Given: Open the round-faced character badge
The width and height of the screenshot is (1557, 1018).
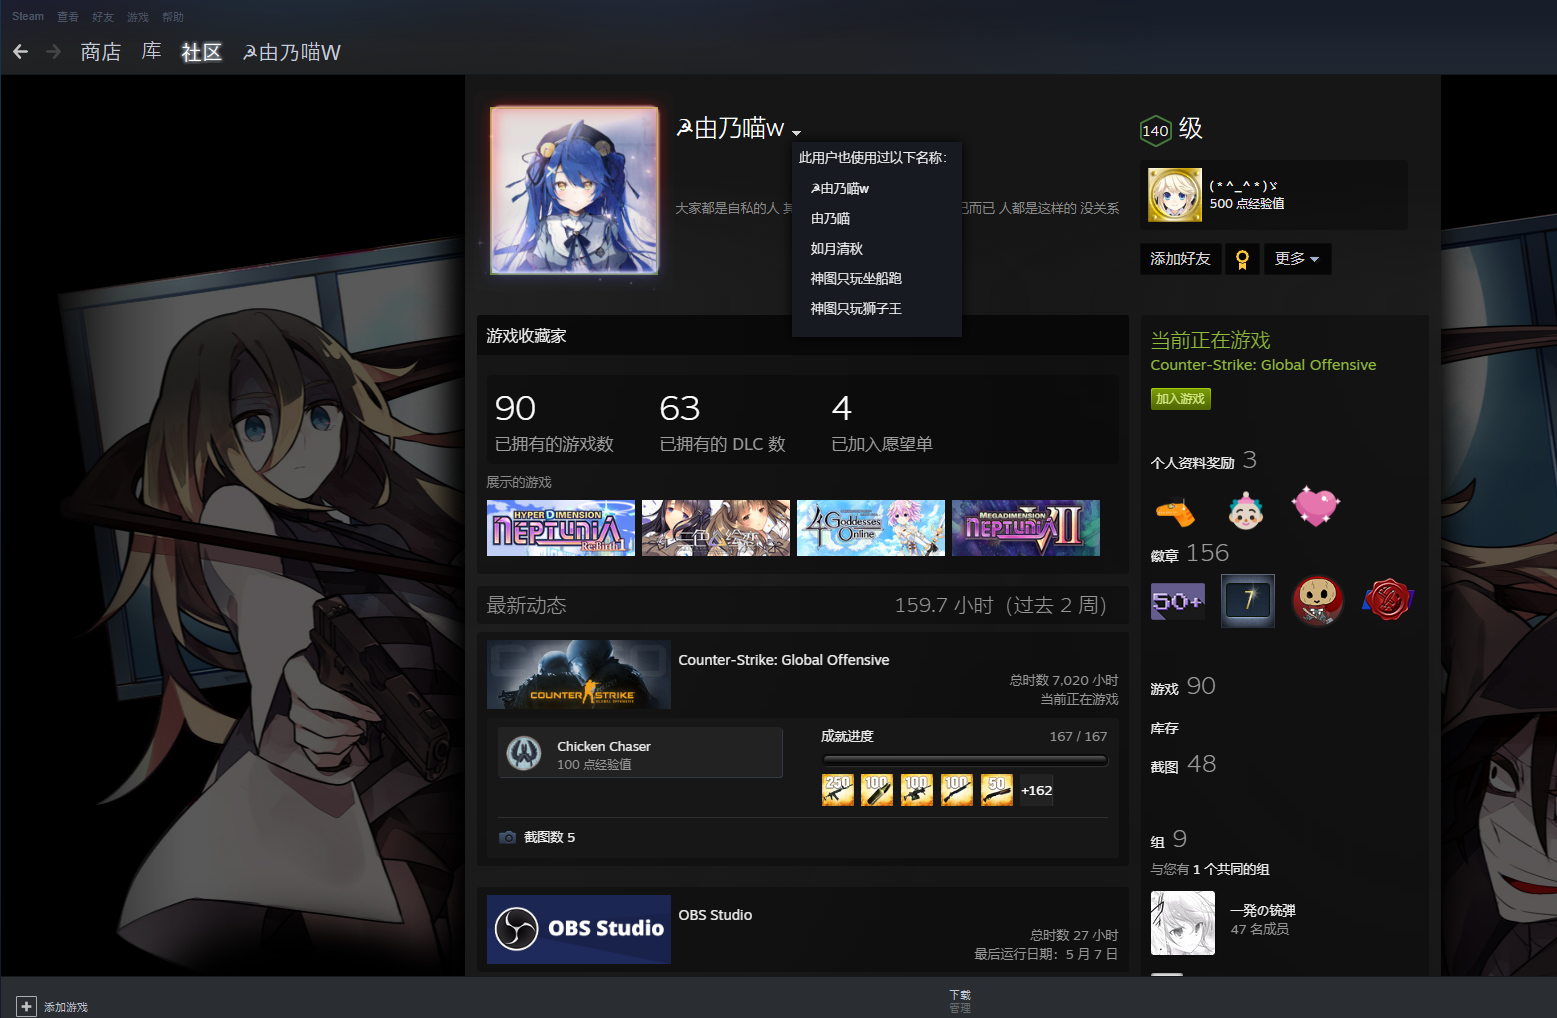Looking at the screenshot, I should (x=1317, y=600).
